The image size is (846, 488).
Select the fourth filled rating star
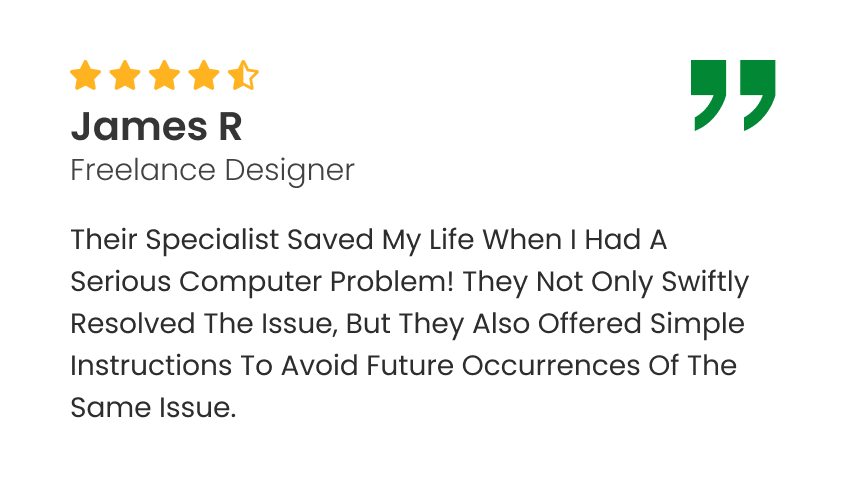[x=204, y=75]
